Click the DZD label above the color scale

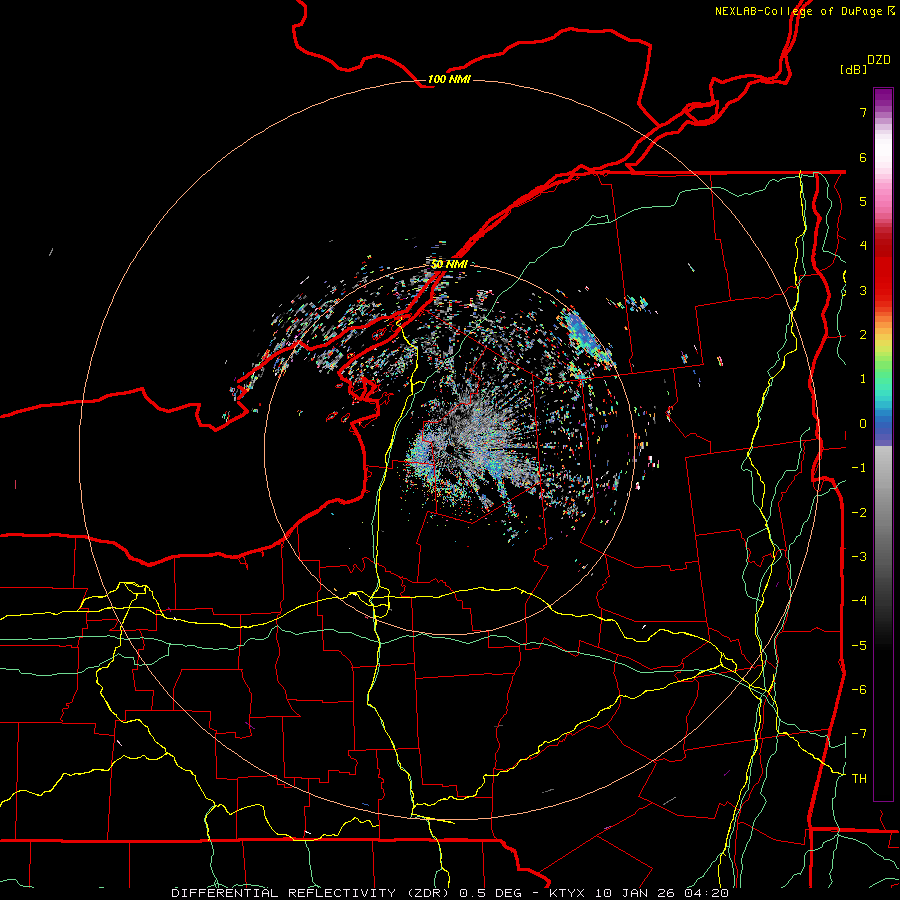[879, 60]
